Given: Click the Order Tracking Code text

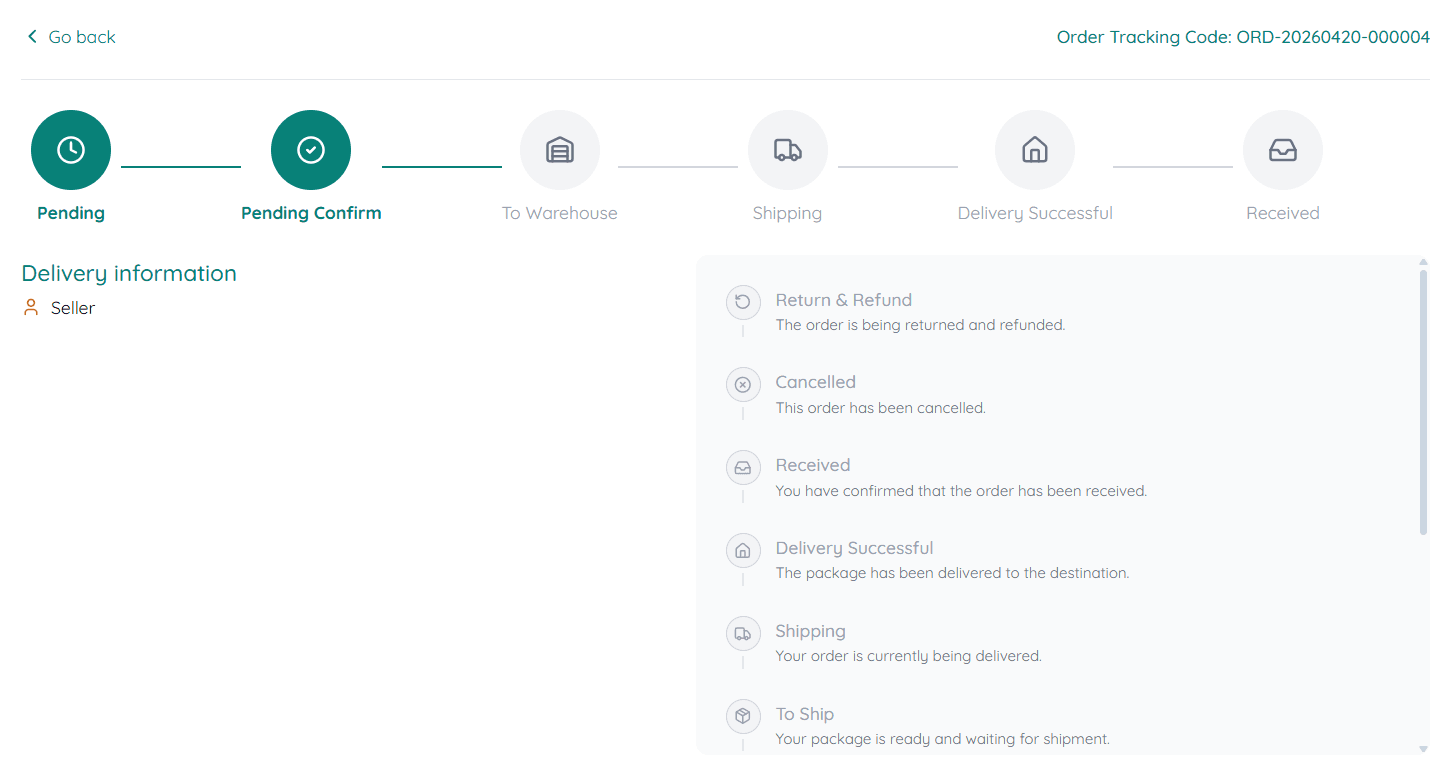Looking at the screenshot, I should coord(1243,37).
